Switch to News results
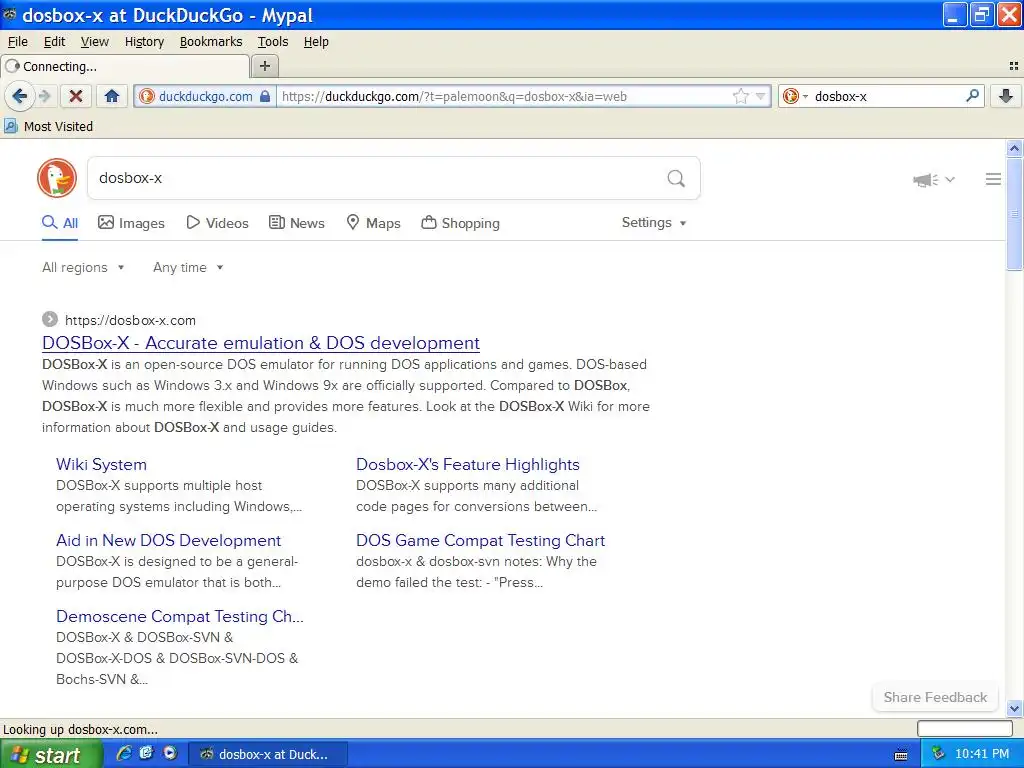1024x768 pixels. [x=296, y=223]
